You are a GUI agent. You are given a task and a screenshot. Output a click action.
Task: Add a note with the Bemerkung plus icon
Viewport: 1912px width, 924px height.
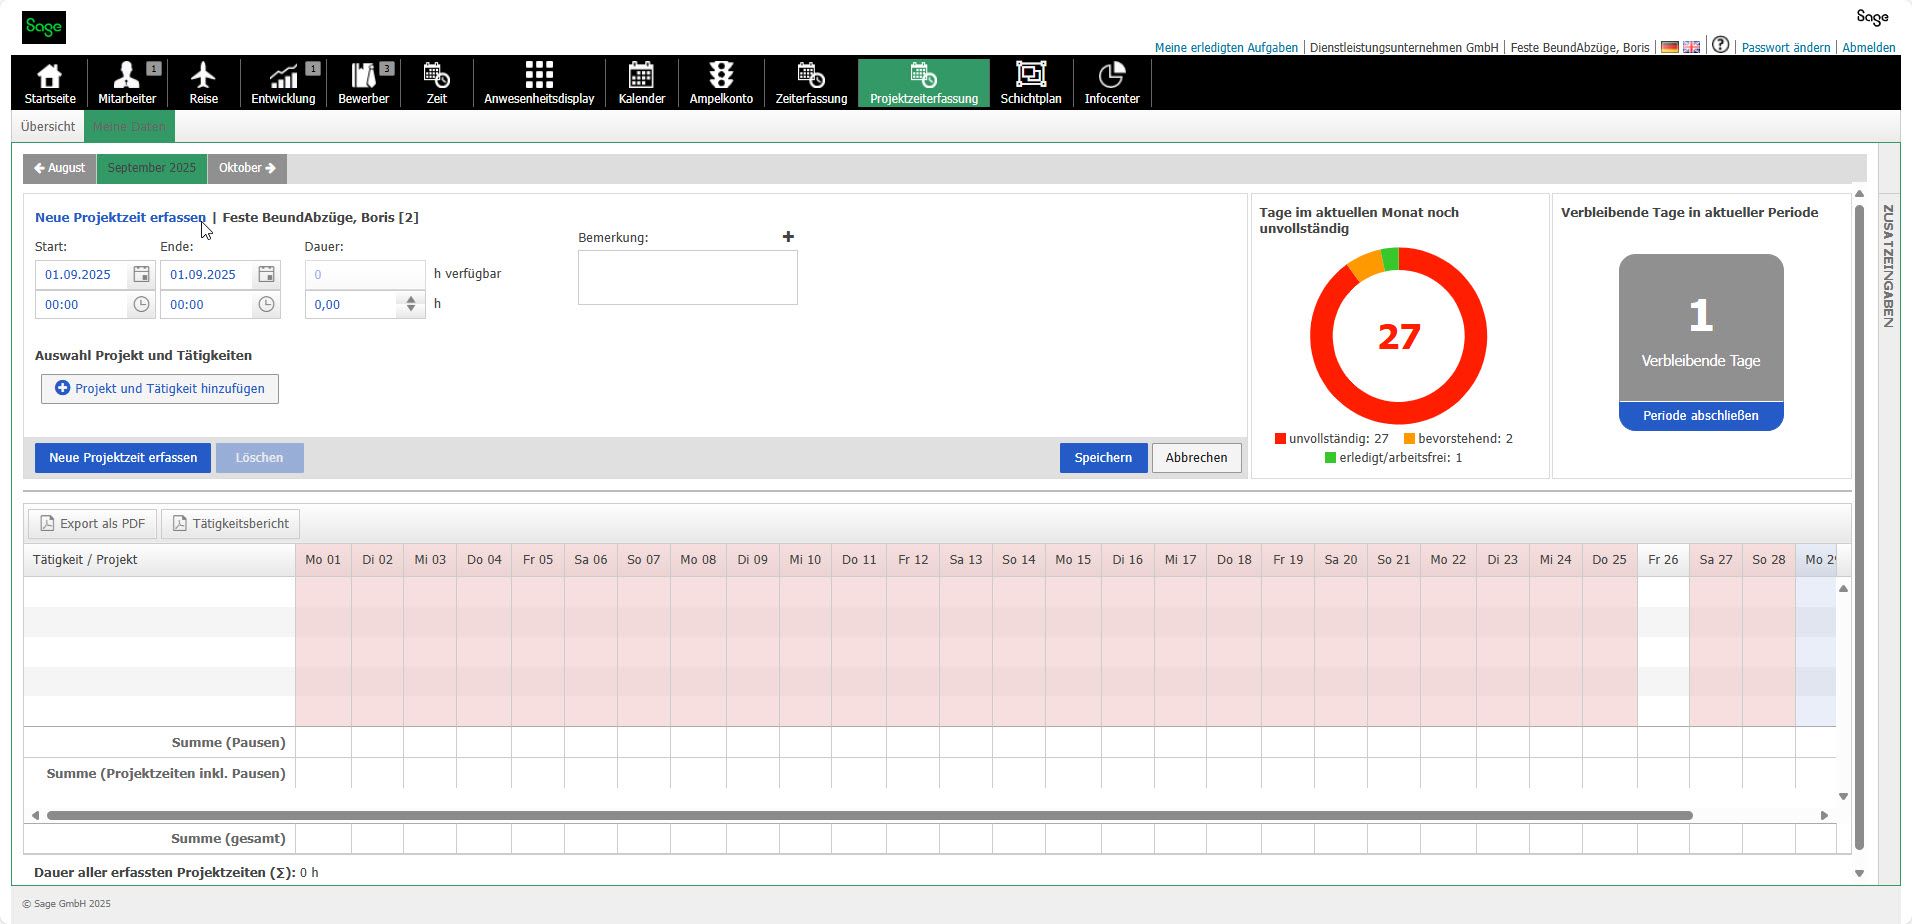[789, 236]
